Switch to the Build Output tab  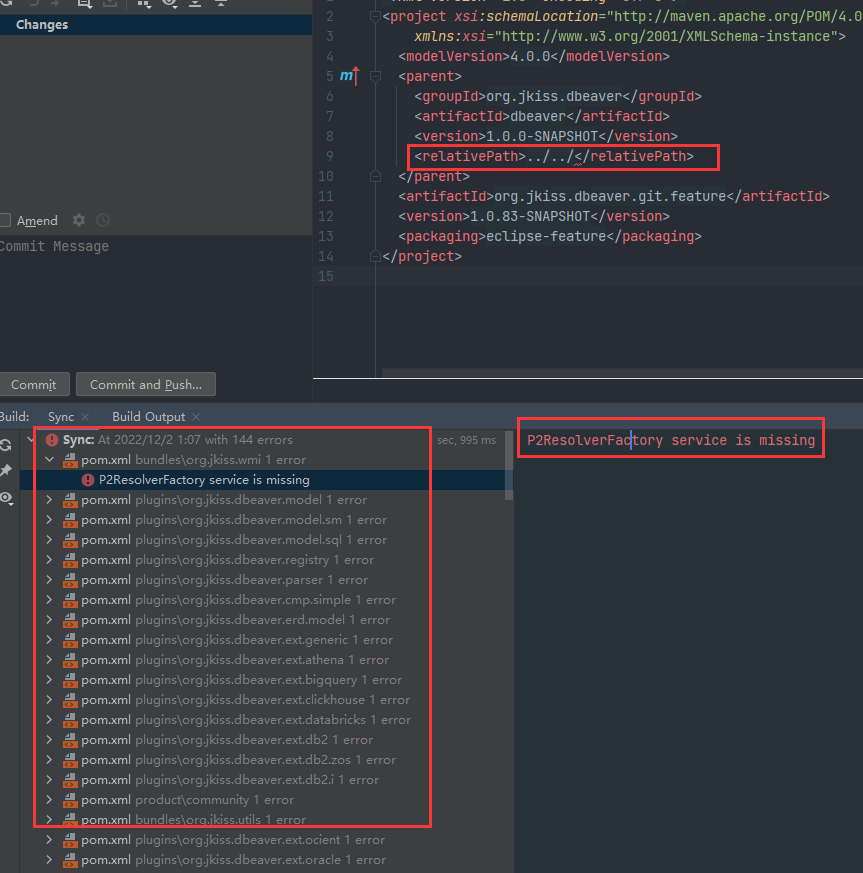click(150, 416)
